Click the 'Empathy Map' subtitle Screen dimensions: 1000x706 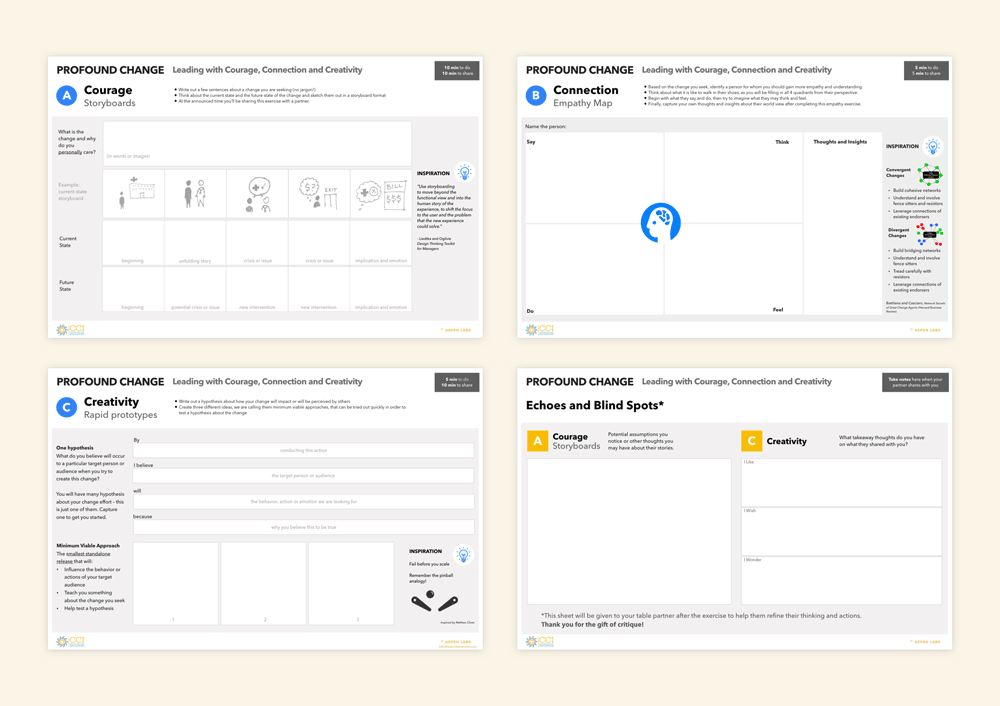pyautogui.click(x=582, y=103)
